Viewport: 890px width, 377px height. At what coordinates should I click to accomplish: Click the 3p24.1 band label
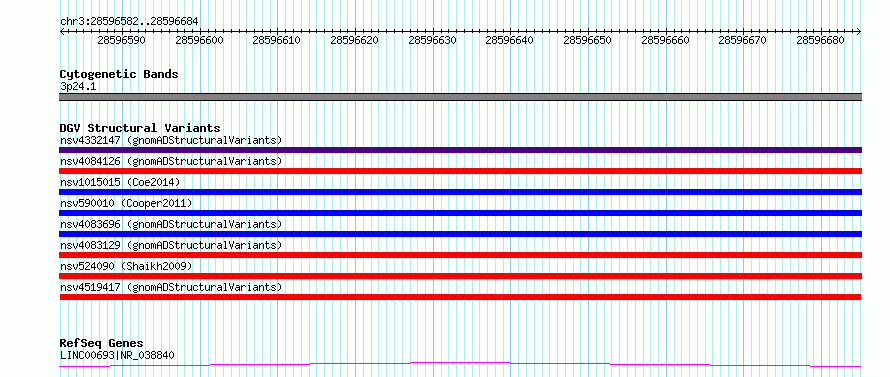[78, 87]
